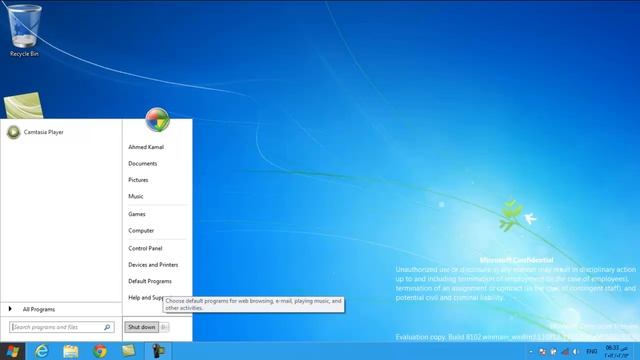Launch Google Chrome from the taskbar

pos(100,351)
